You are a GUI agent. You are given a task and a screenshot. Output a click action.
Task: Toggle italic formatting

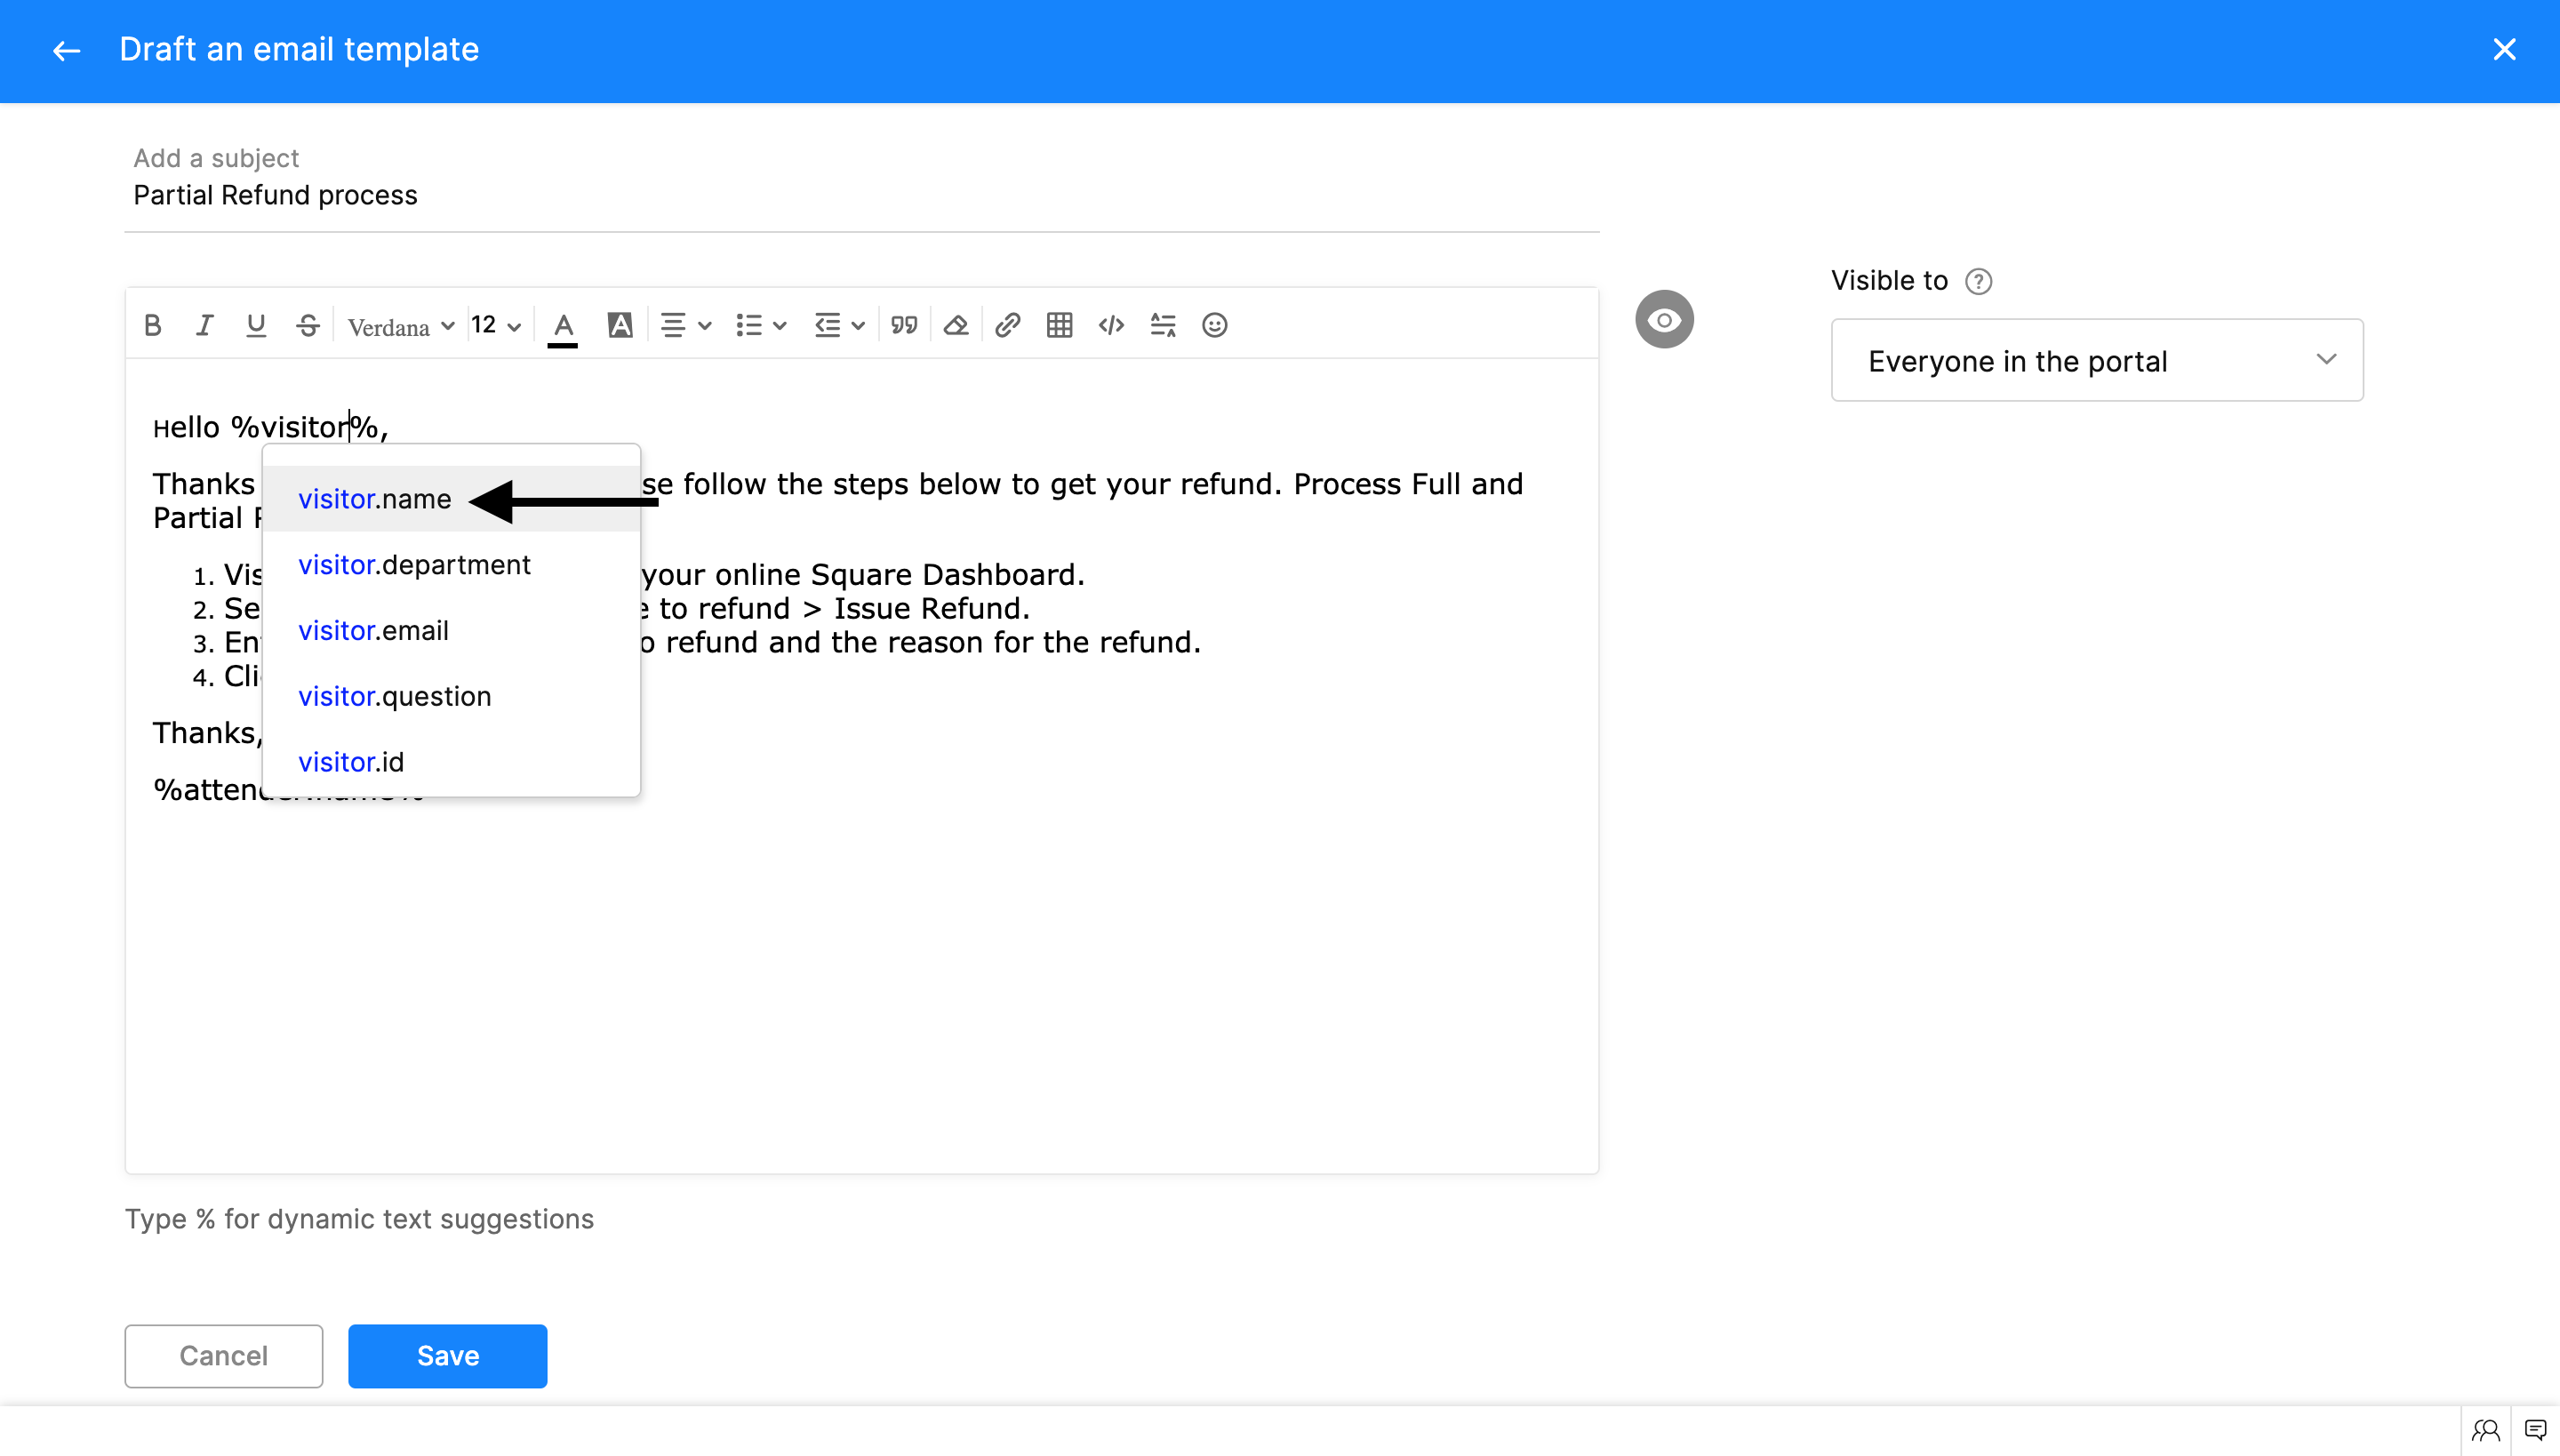(x=204, y=325)
